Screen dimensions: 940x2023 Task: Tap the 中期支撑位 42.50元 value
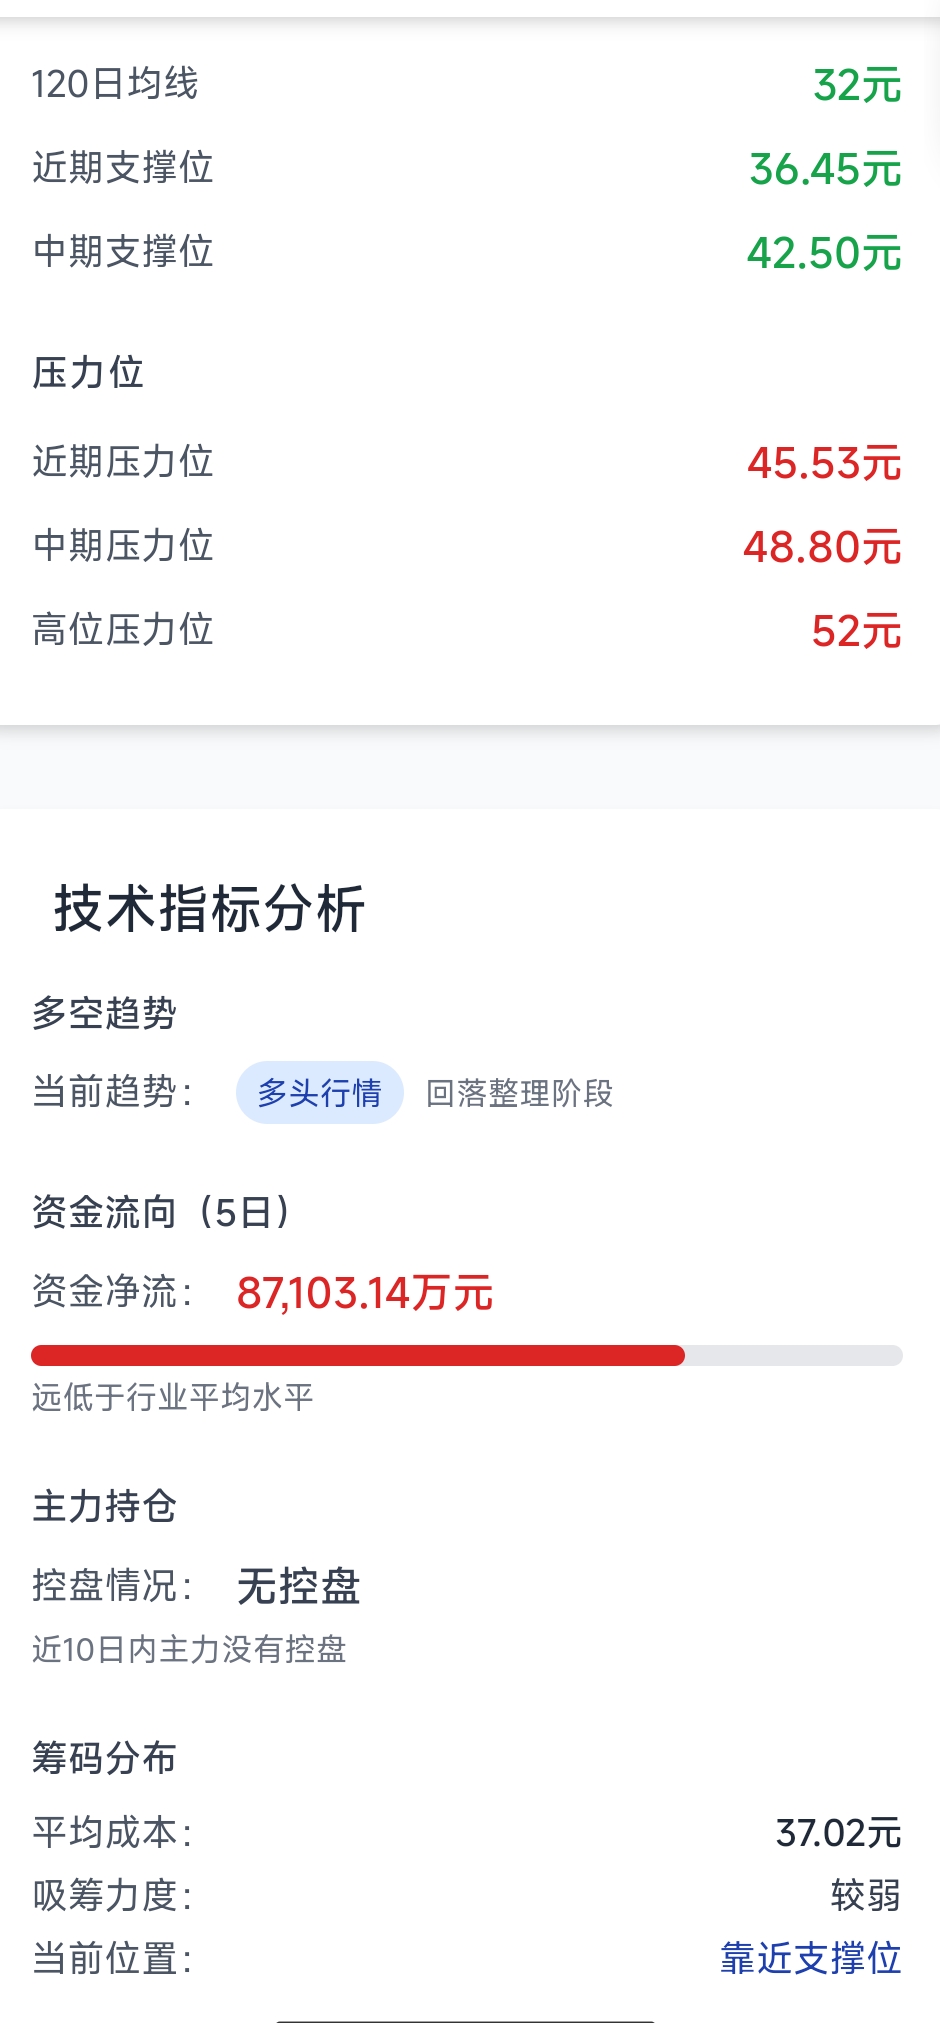click(824, 253)
